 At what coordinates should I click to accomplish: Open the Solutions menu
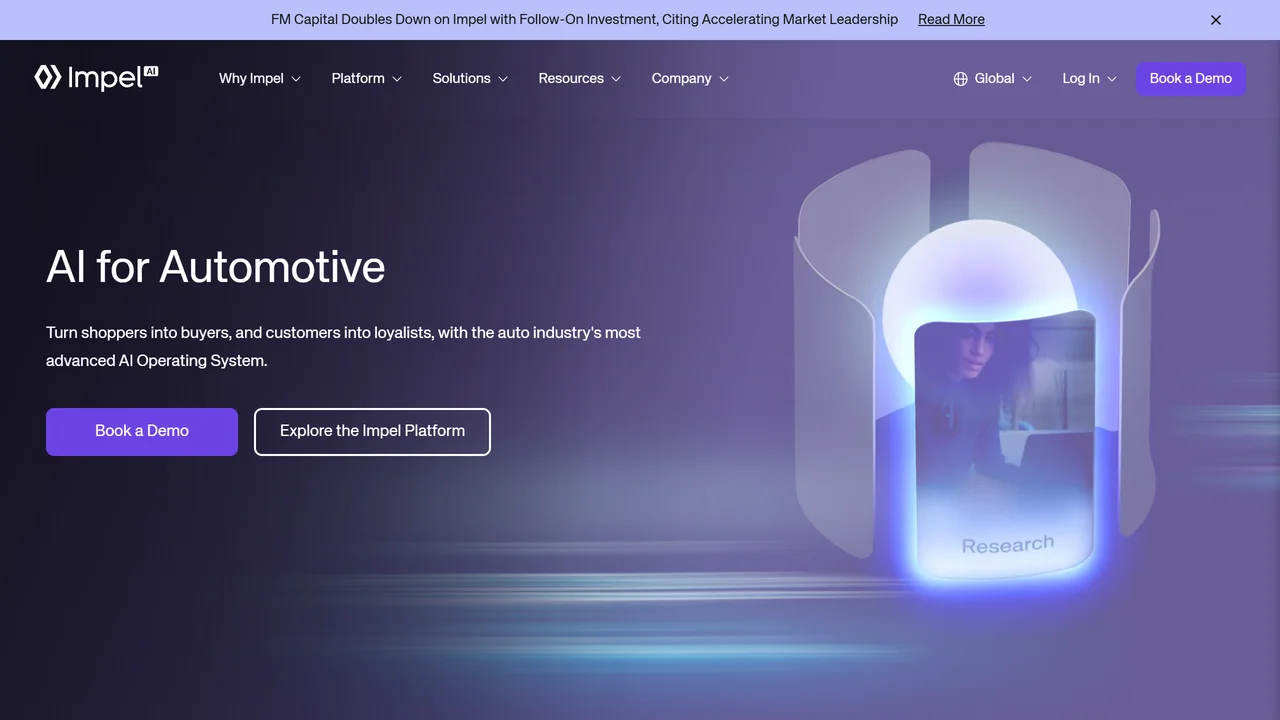471,78
